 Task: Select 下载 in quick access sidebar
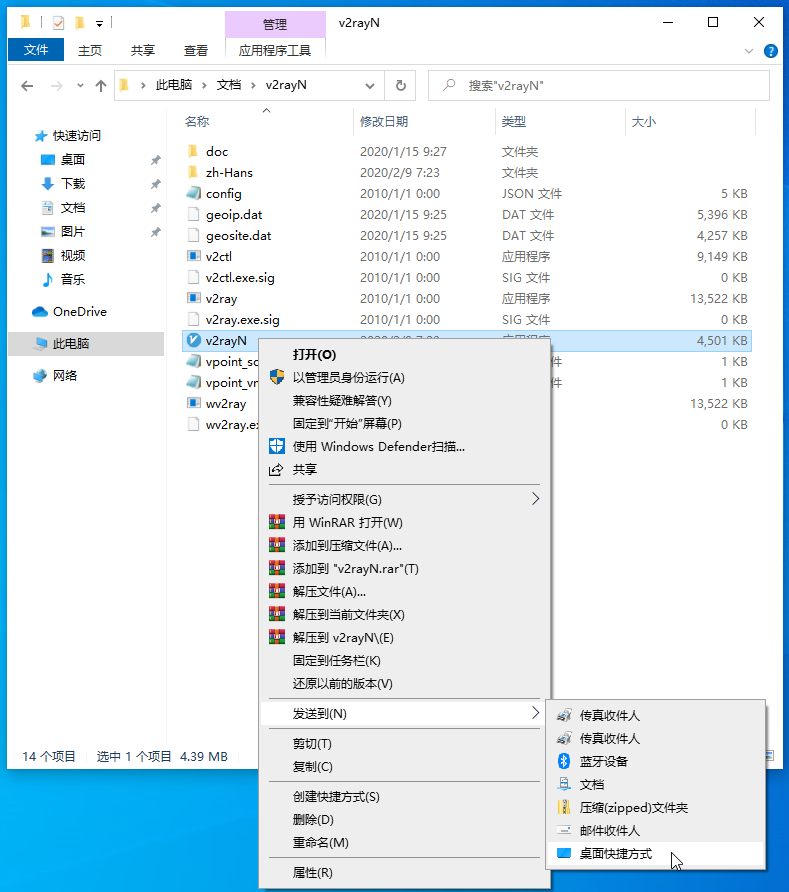[73, 184]
